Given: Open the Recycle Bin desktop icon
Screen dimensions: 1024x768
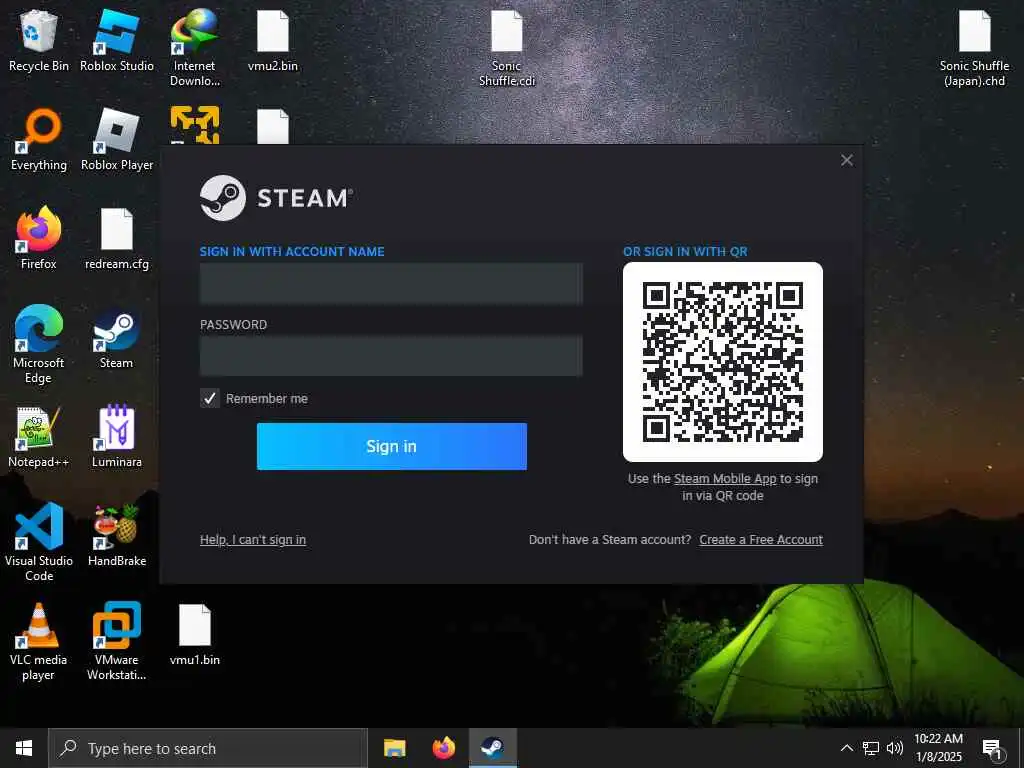Looking at the screenshot, I should tap(39, 40).
